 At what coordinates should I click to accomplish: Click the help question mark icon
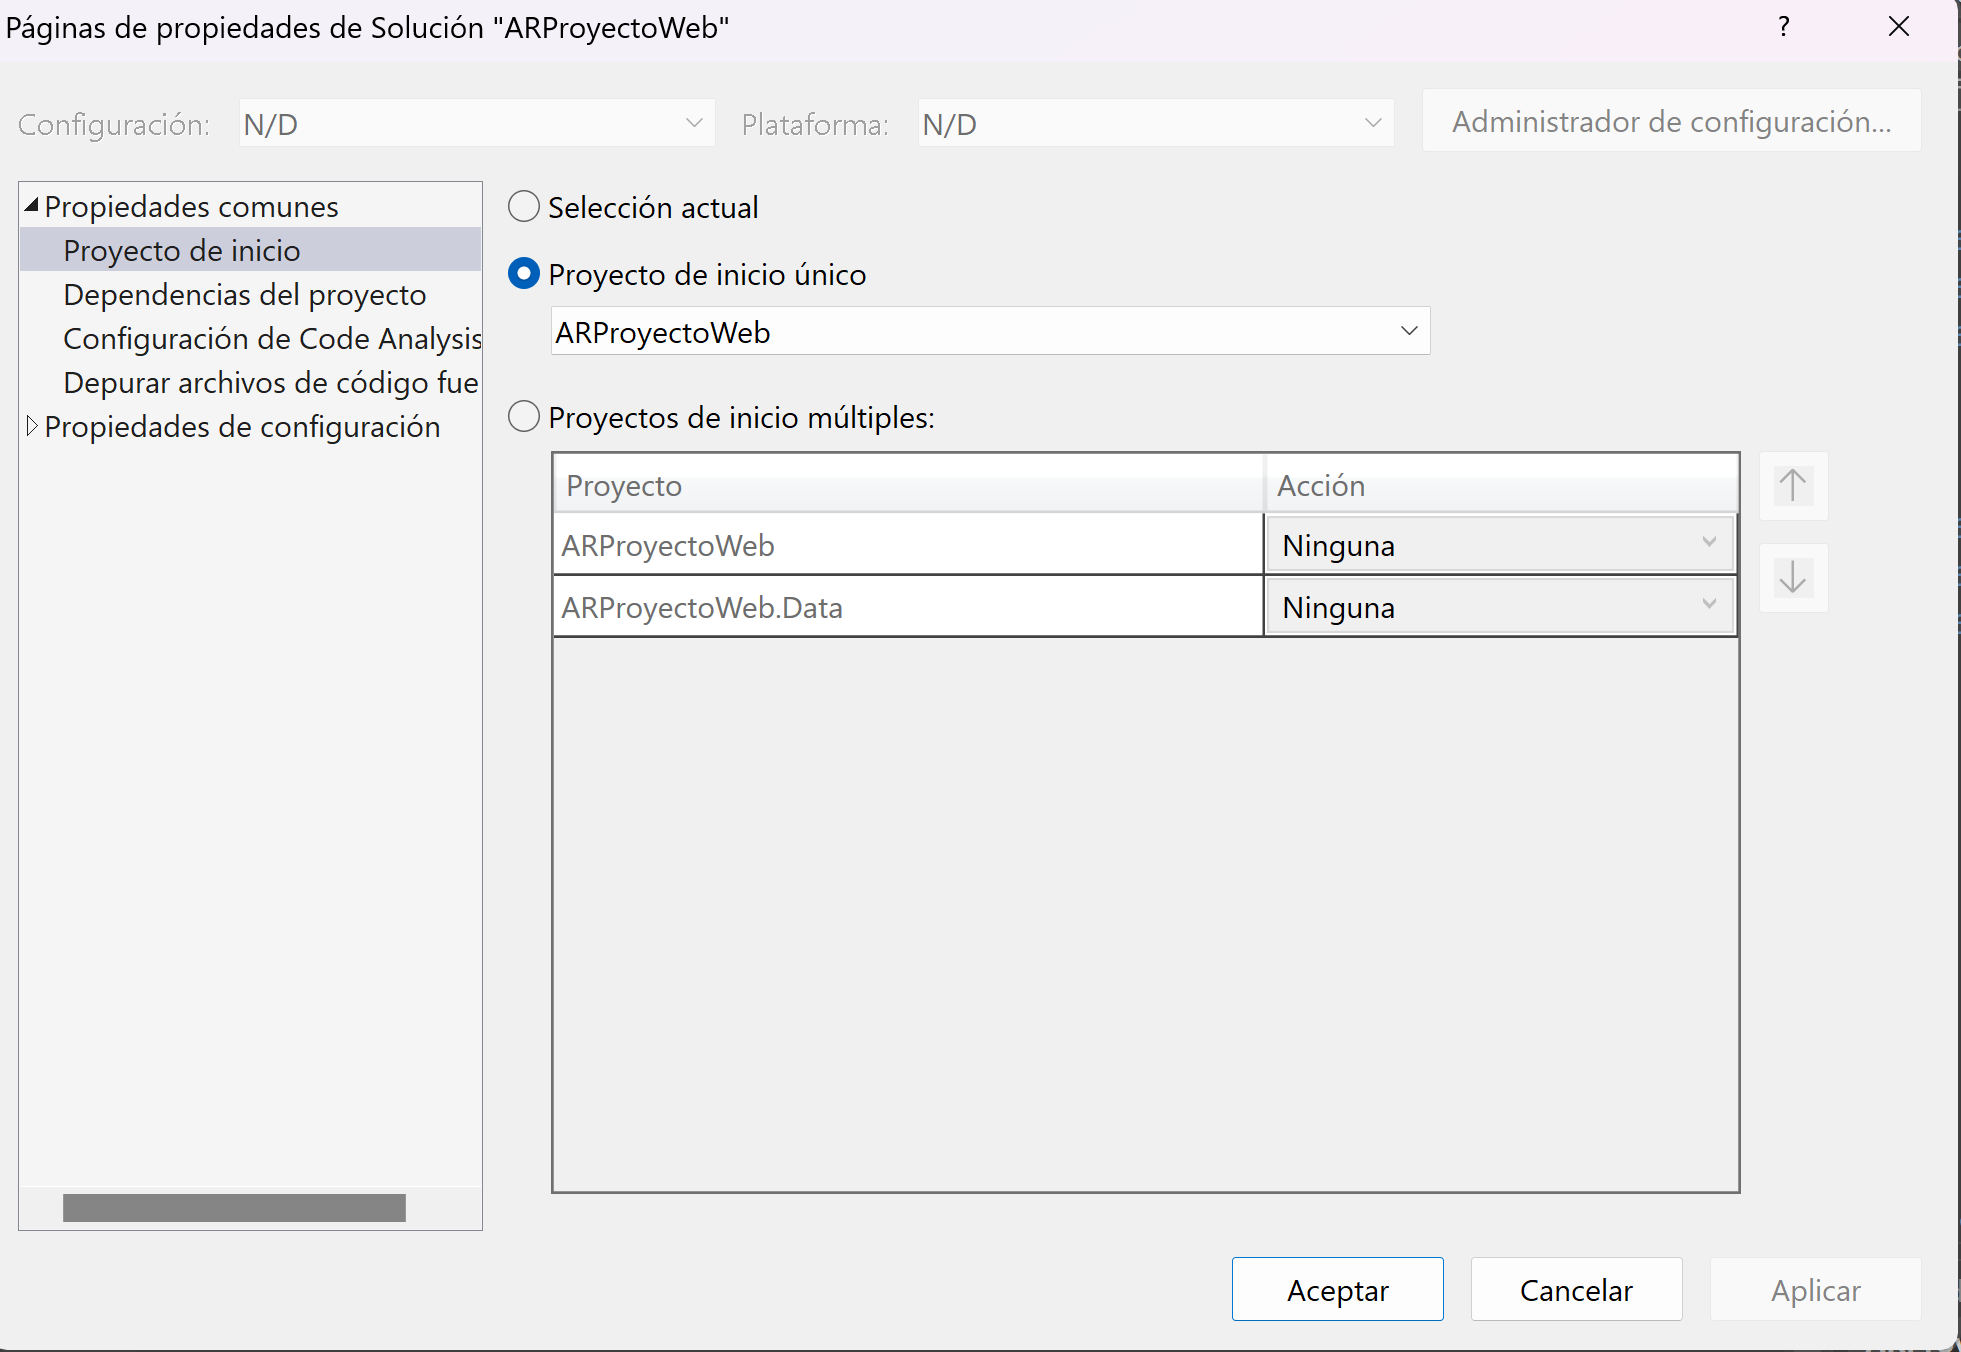[1783, 27]
